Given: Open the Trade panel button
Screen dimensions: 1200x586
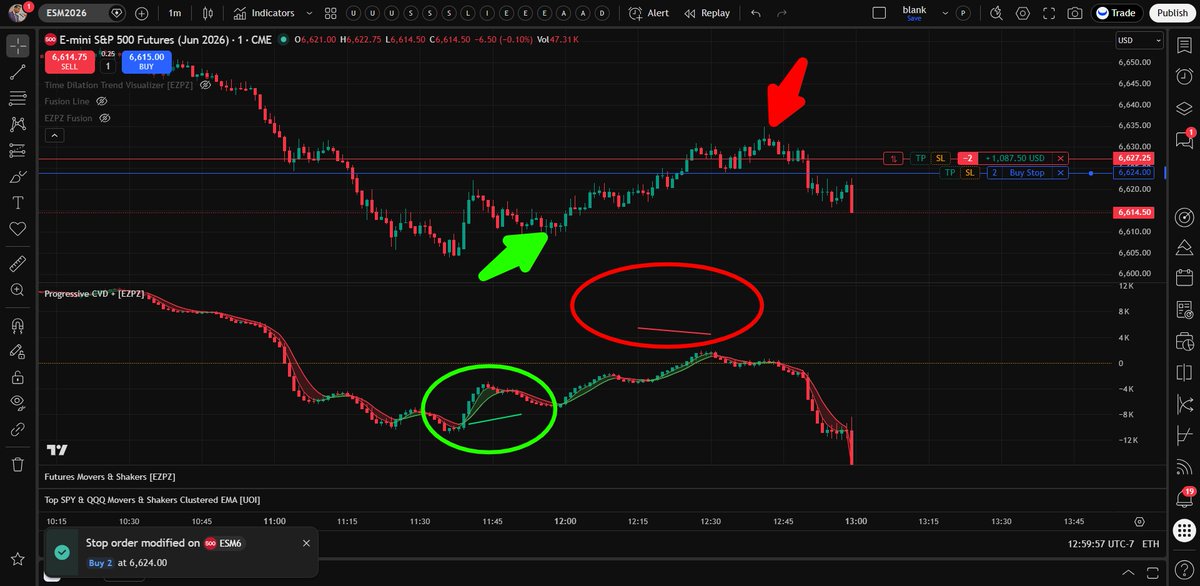Looking at the screenshot, I should pyautogui.click(x=1115, y=13).
